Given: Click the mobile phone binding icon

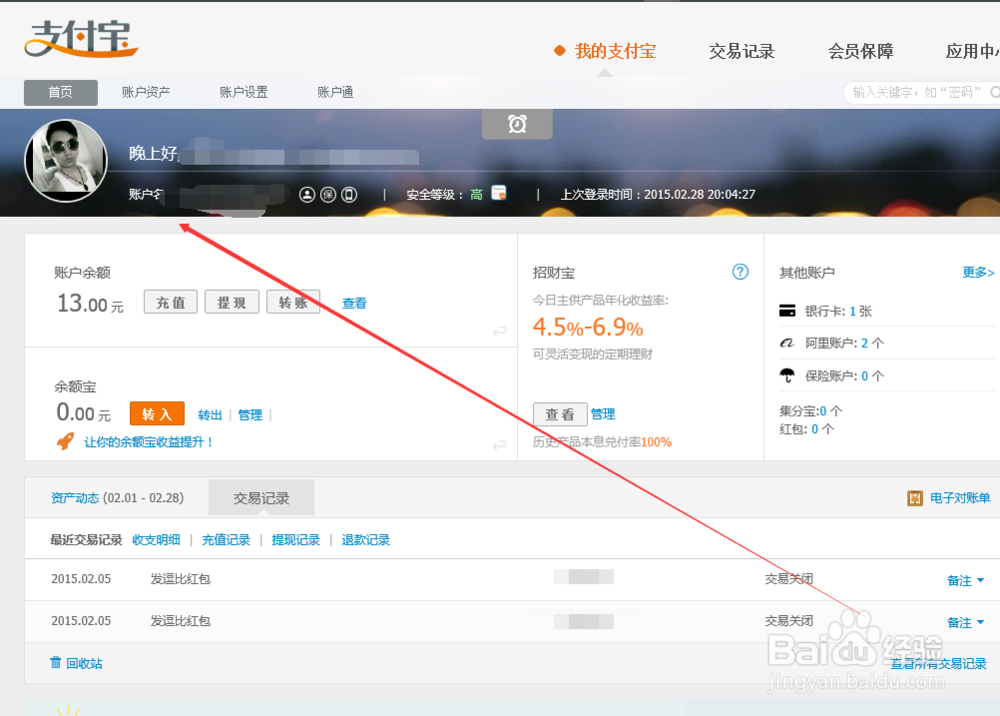Looking at the screenshot, I should 349,194.
